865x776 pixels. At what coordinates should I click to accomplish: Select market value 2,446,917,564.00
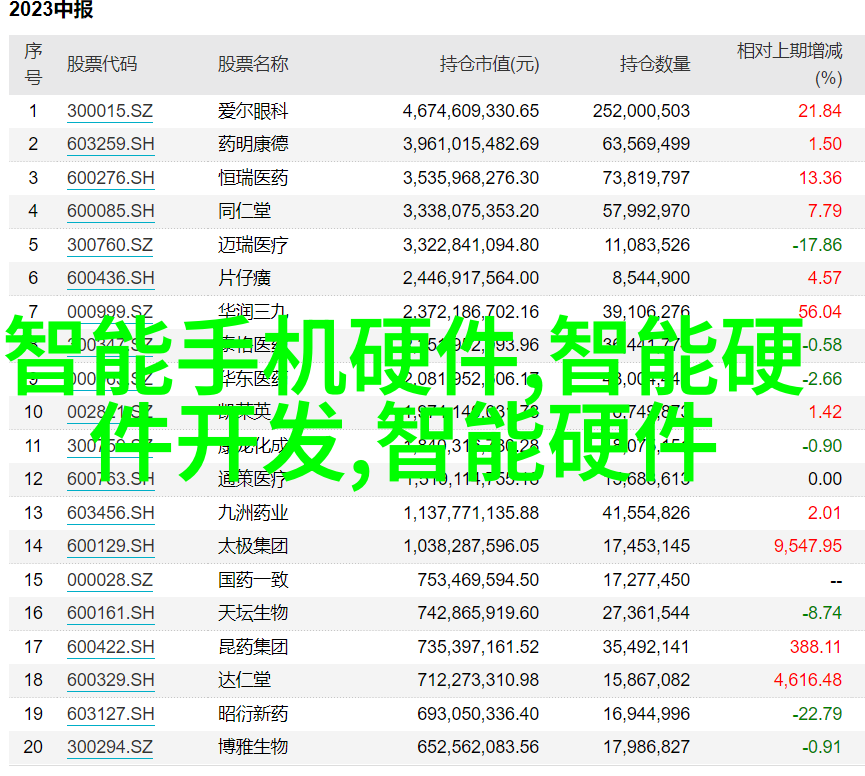coord(471,278)
